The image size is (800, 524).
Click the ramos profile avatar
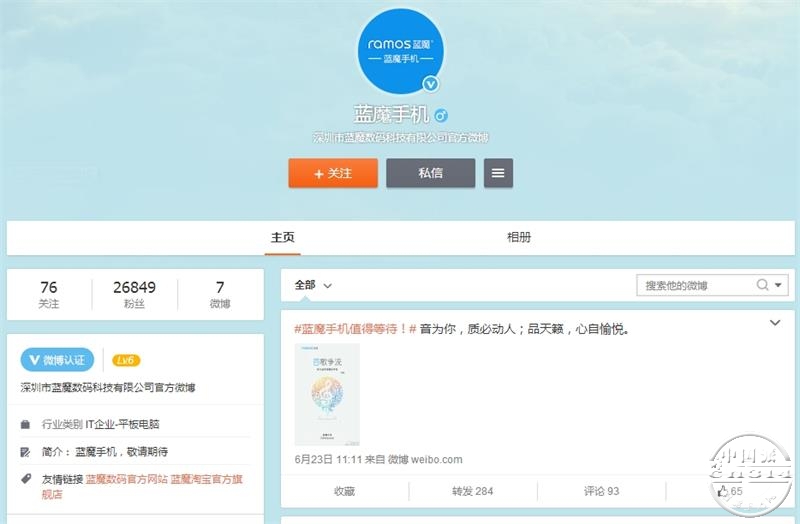point(401,52)
